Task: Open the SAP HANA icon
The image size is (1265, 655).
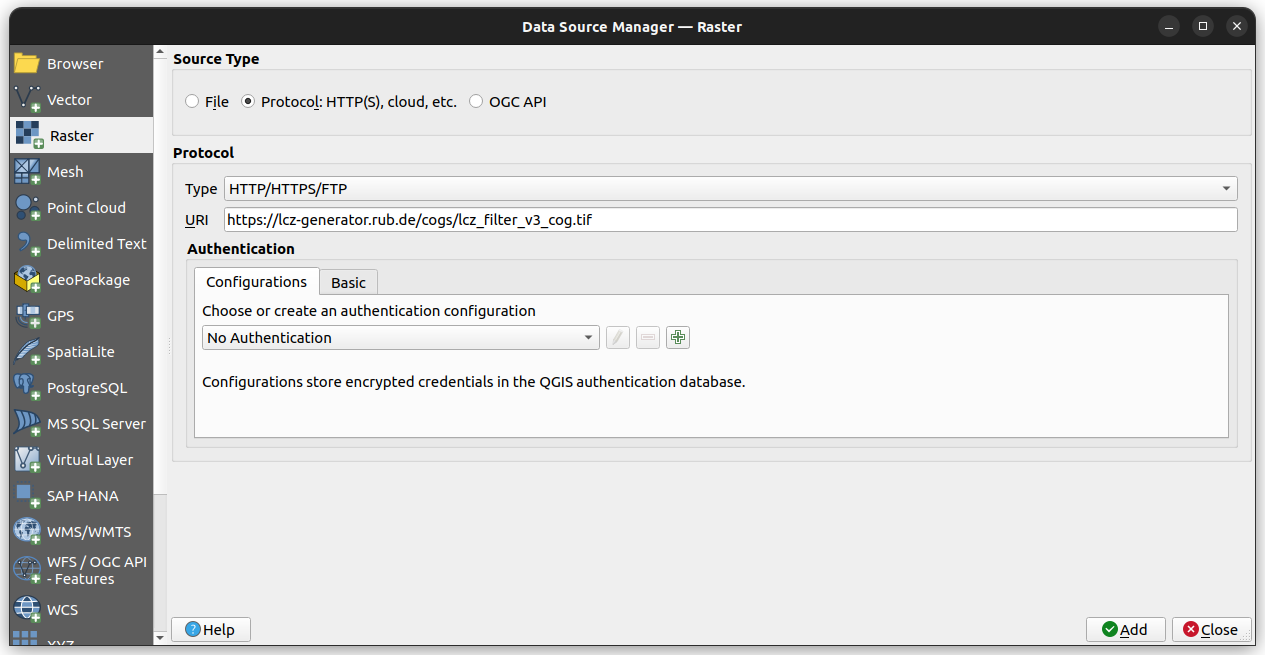Action: (27, 496)
